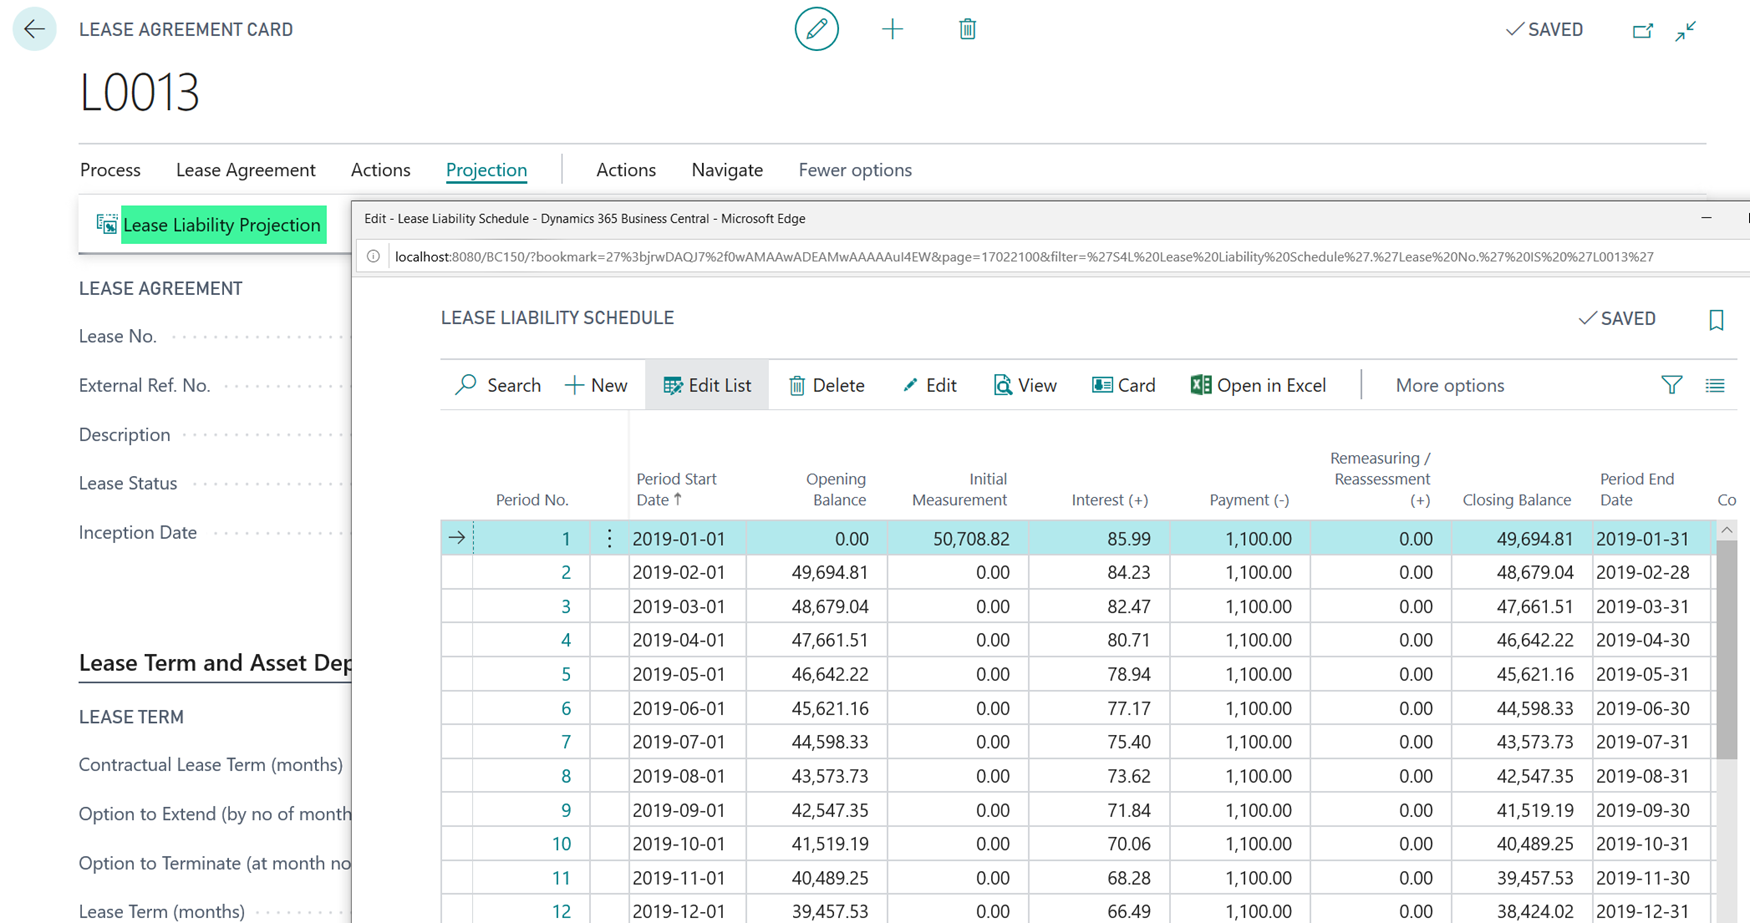Open the Actions menu next to Navigate
Screen dimensions: 1750x923
pyautogui.click(x=626, y=170)
